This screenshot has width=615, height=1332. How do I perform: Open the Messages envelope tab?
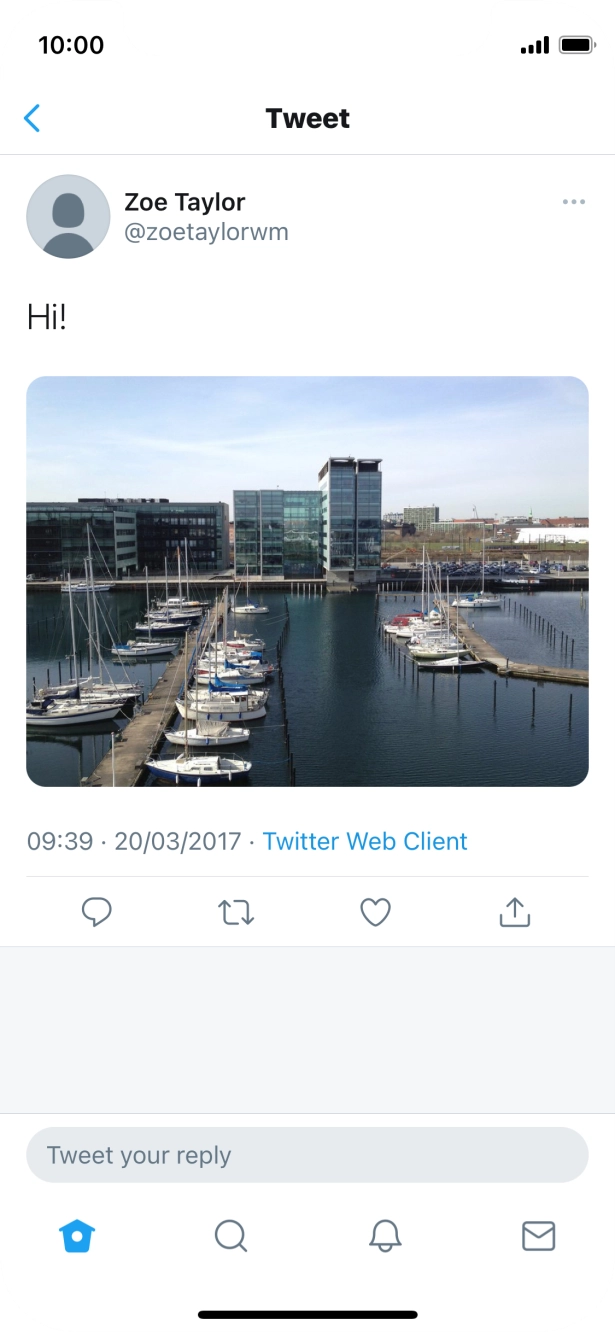pyautogui.click(x=539, y=1237)
